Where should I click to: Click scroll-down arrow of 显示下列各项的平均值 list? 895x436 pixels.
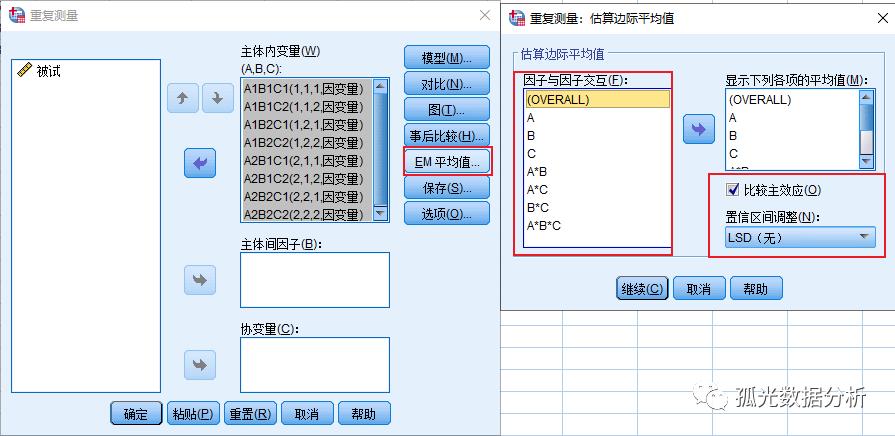866,162
